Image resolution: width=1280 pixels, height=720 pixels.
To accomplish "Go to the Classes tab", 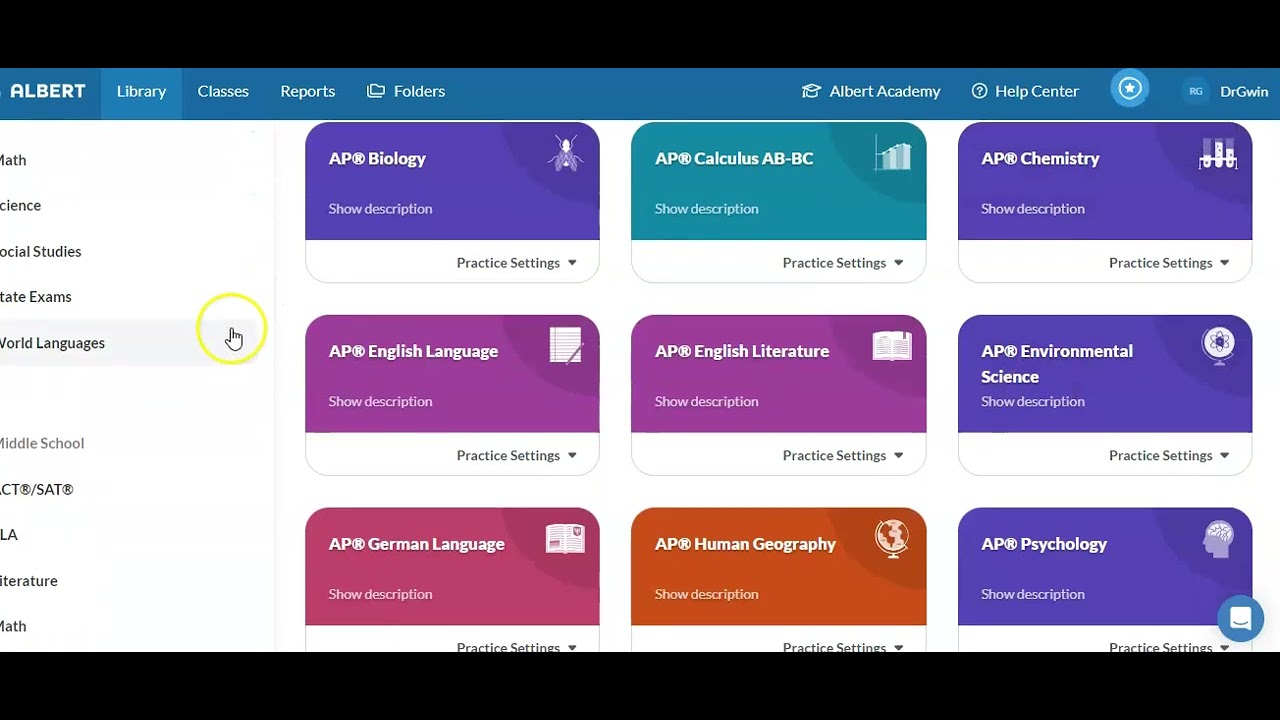I will point(223,91).
